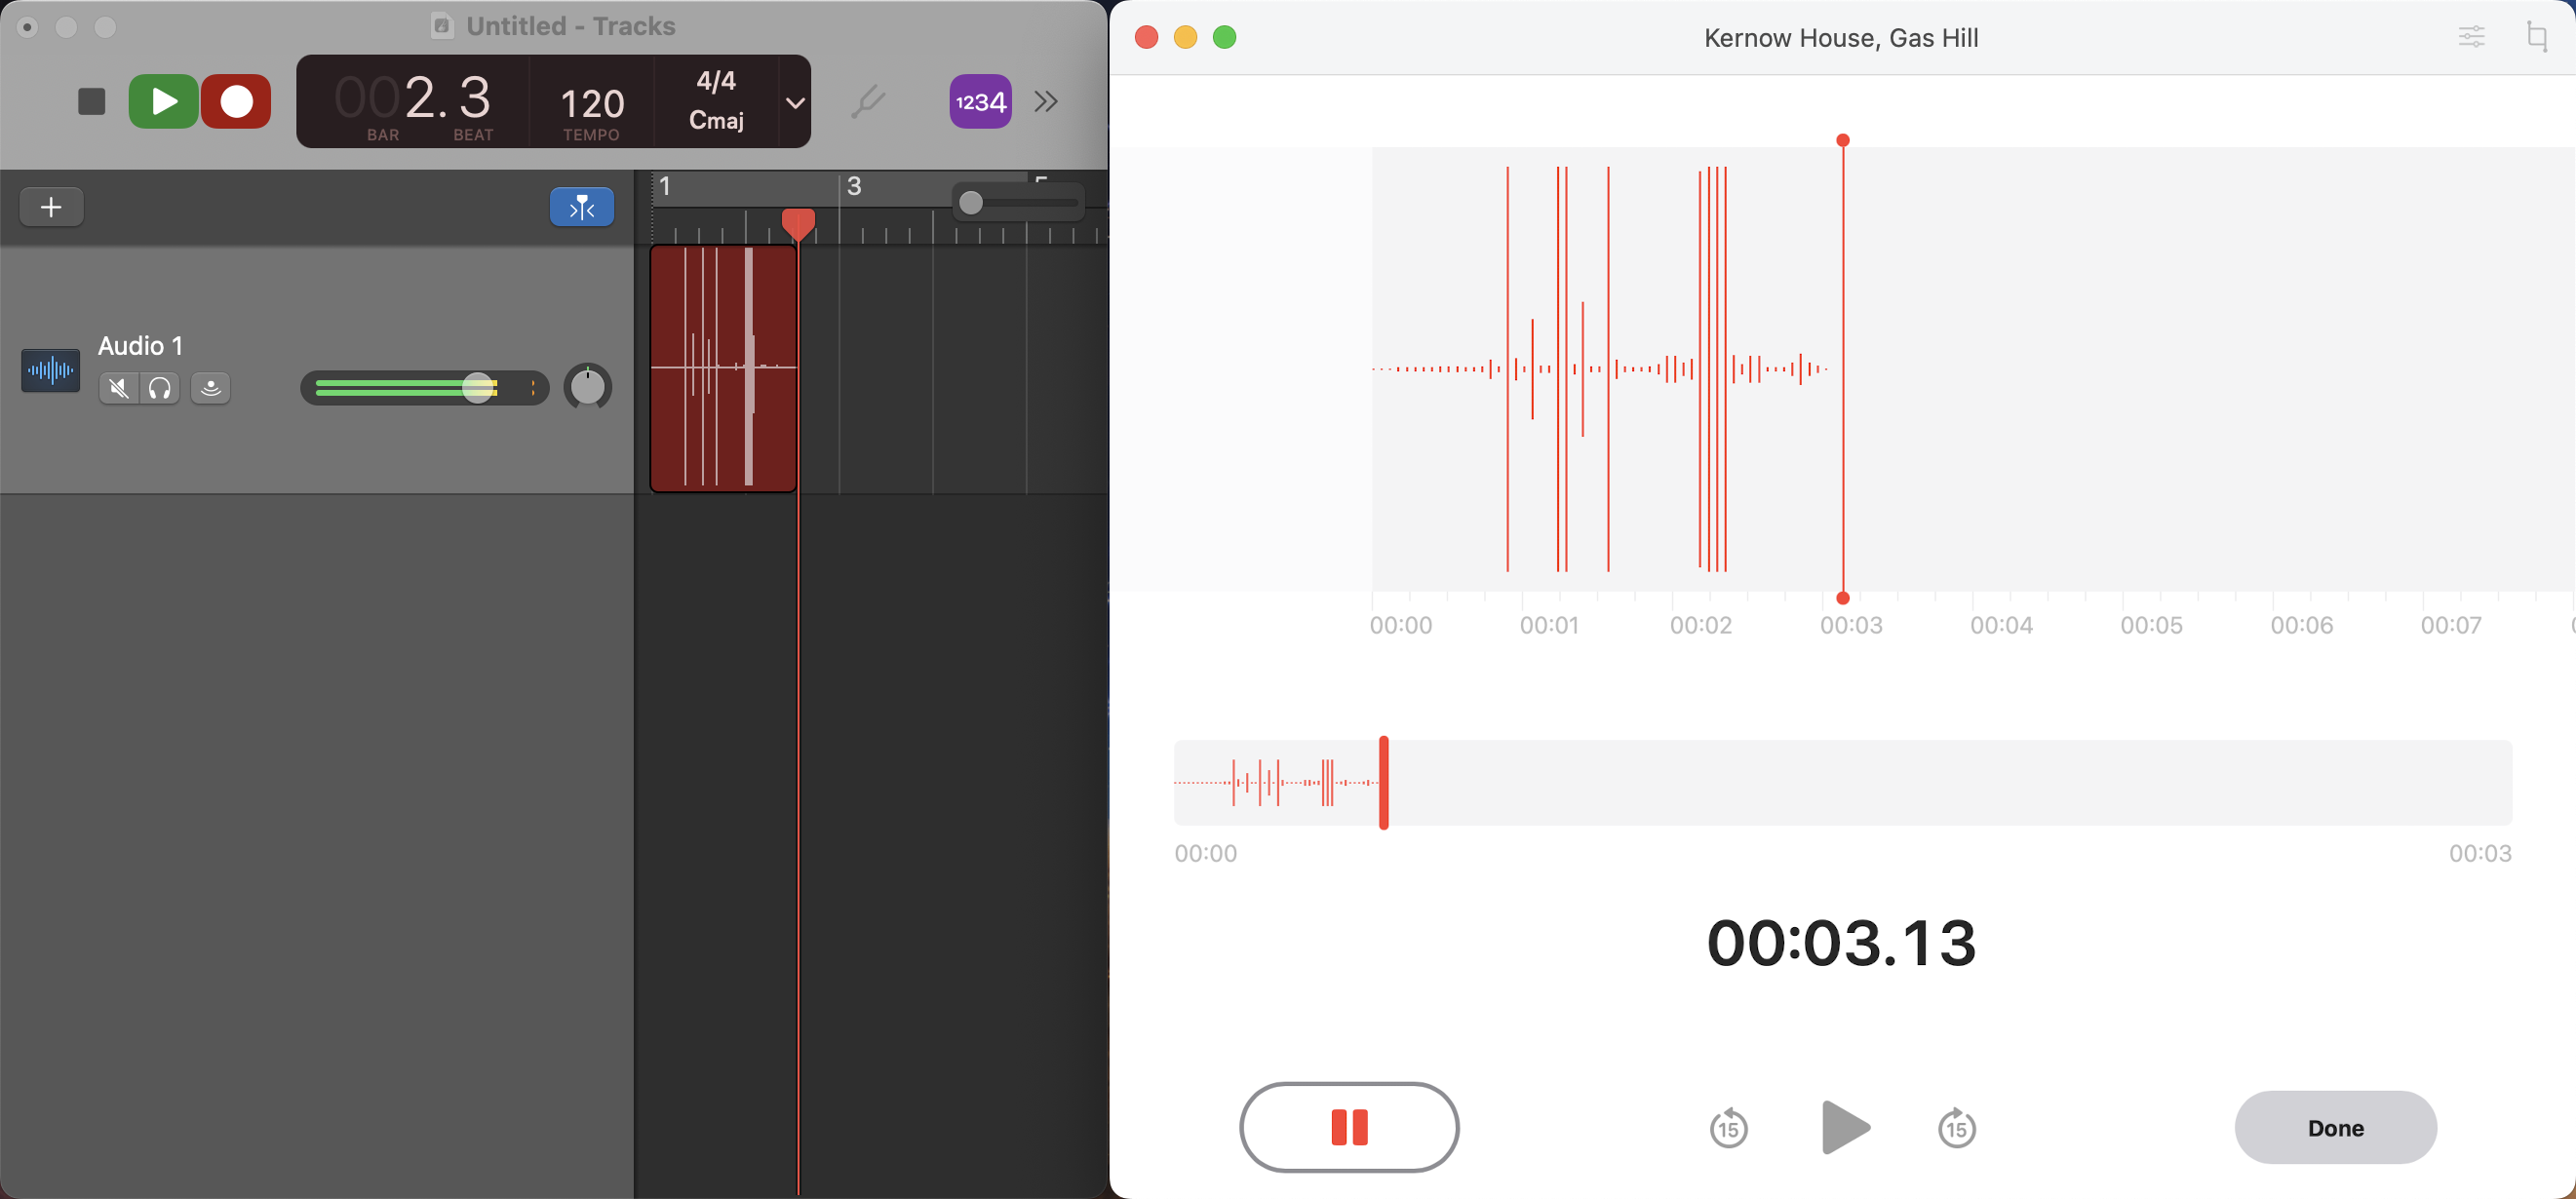
Task: Open the tuner tool
Action: click(867, 101)
